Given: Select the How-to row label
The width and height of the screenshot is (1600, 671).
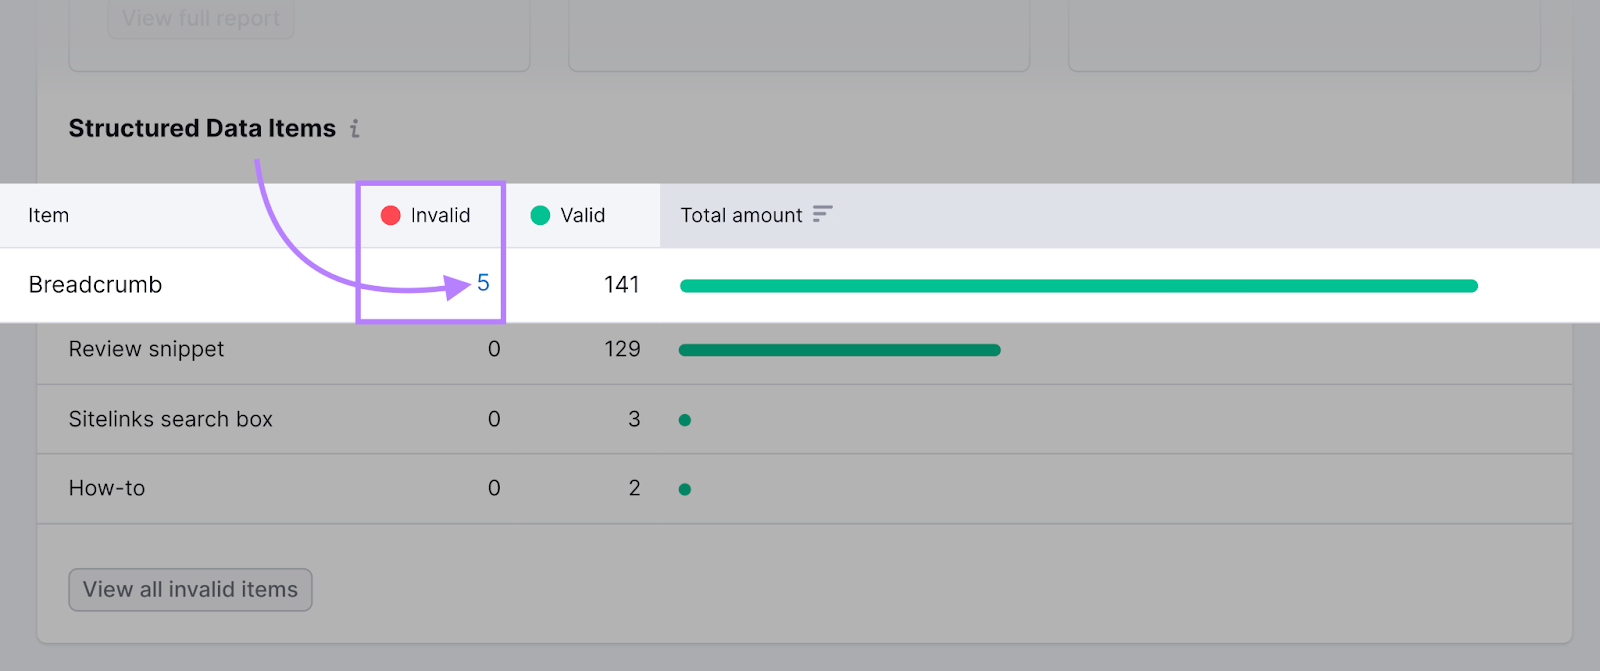Looking at the screenshot, I should point(107,488).
